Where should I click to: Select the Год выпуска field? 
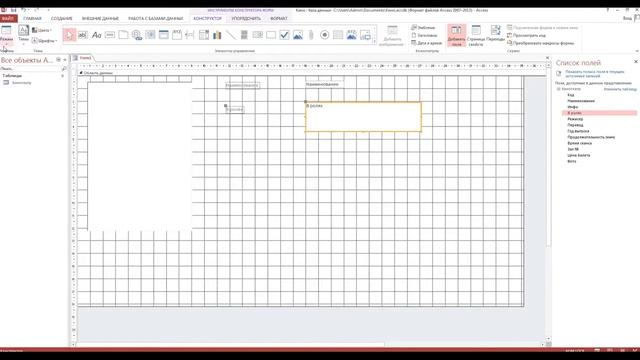(x=578, y=131)
